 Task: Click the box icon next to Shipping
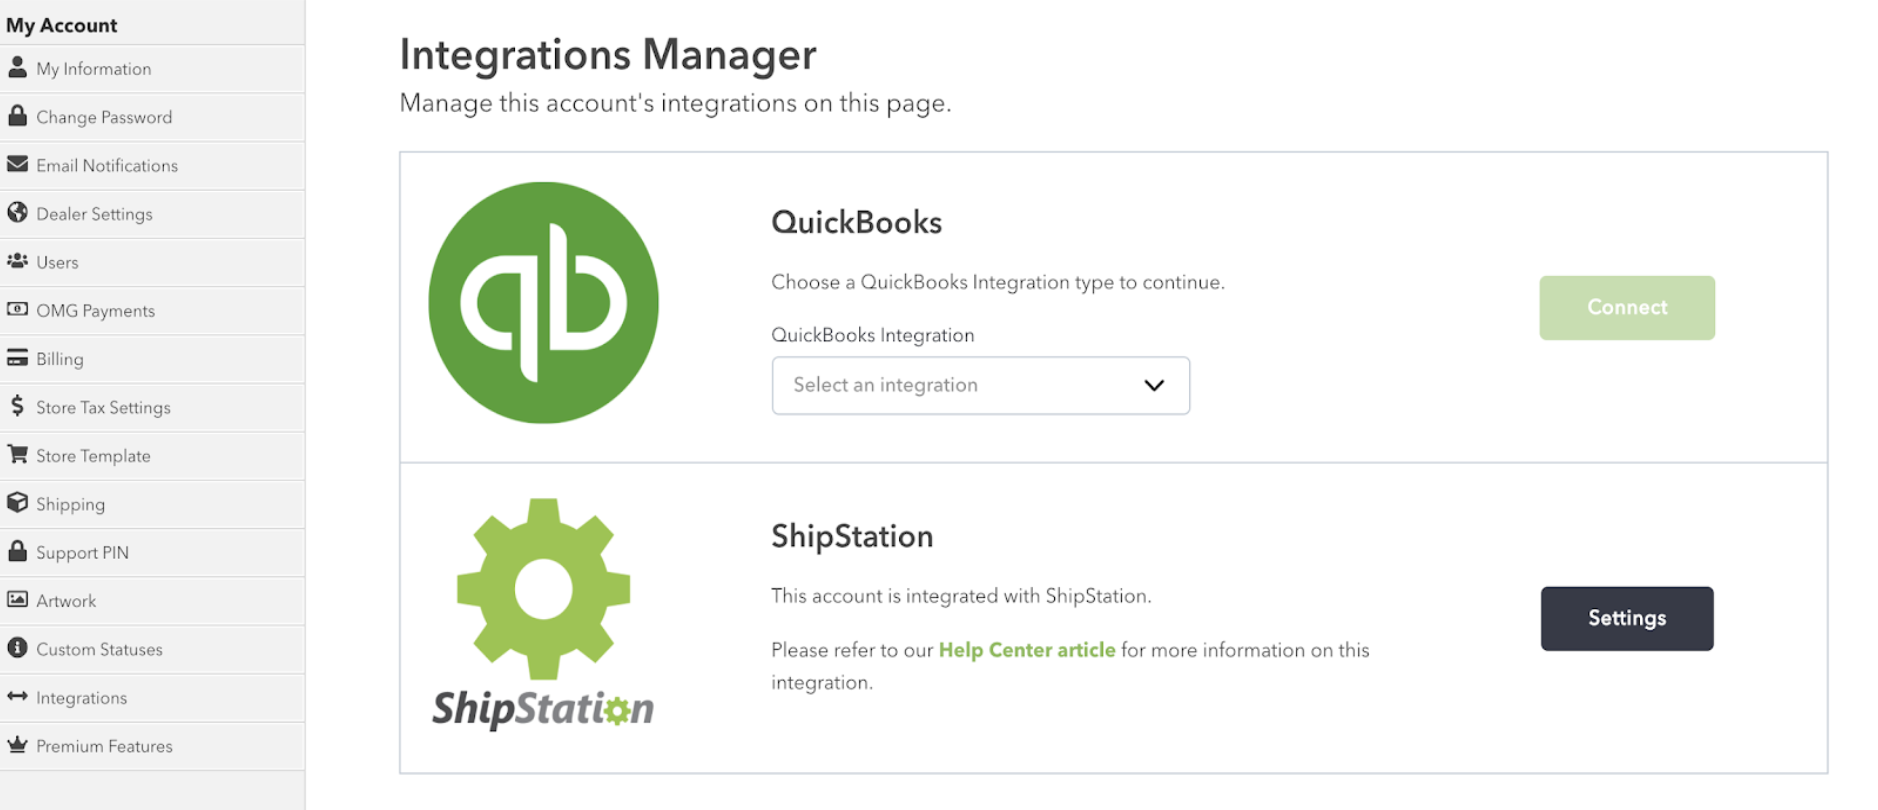pyautogui.click(x=17, y=503)
